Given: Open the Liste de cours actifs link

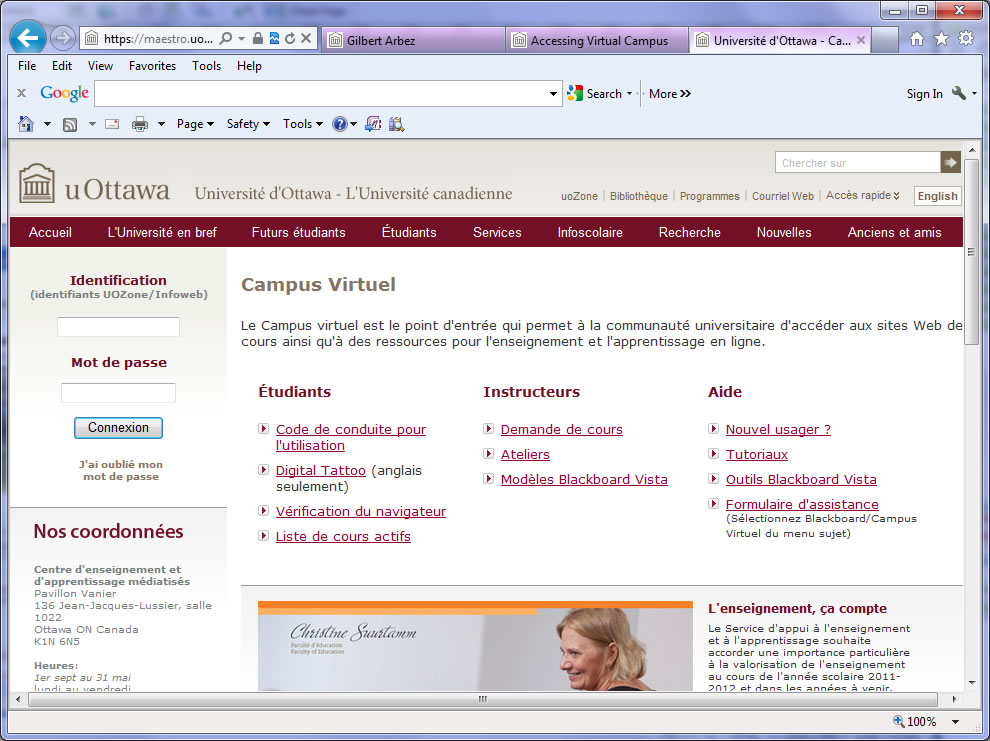Looking at the screenshot, I should coord(343,536).
